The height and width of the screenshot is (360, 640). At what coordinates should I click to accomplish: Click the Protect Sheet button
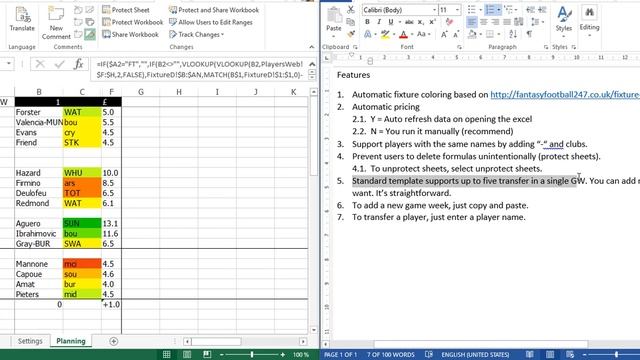coord(126,10)
